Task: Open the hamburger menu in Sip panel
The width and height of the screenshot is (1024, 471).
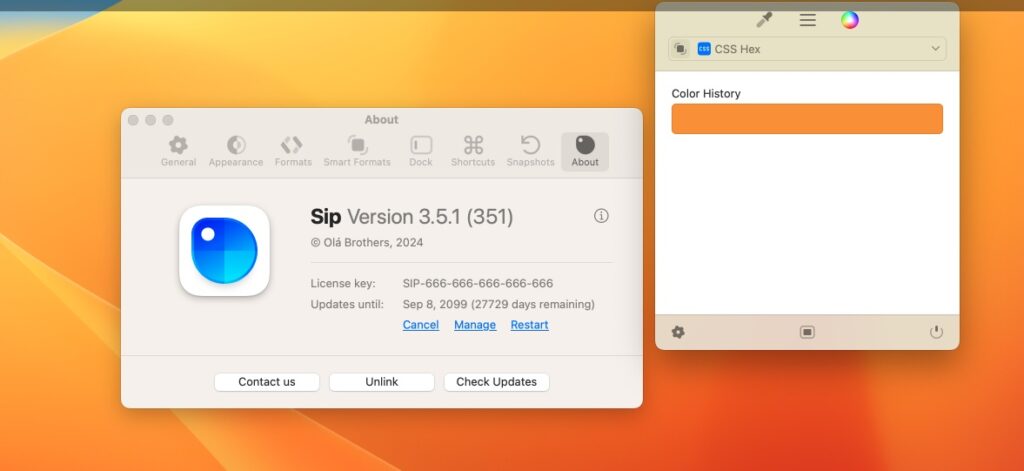Action: [808, 20]
